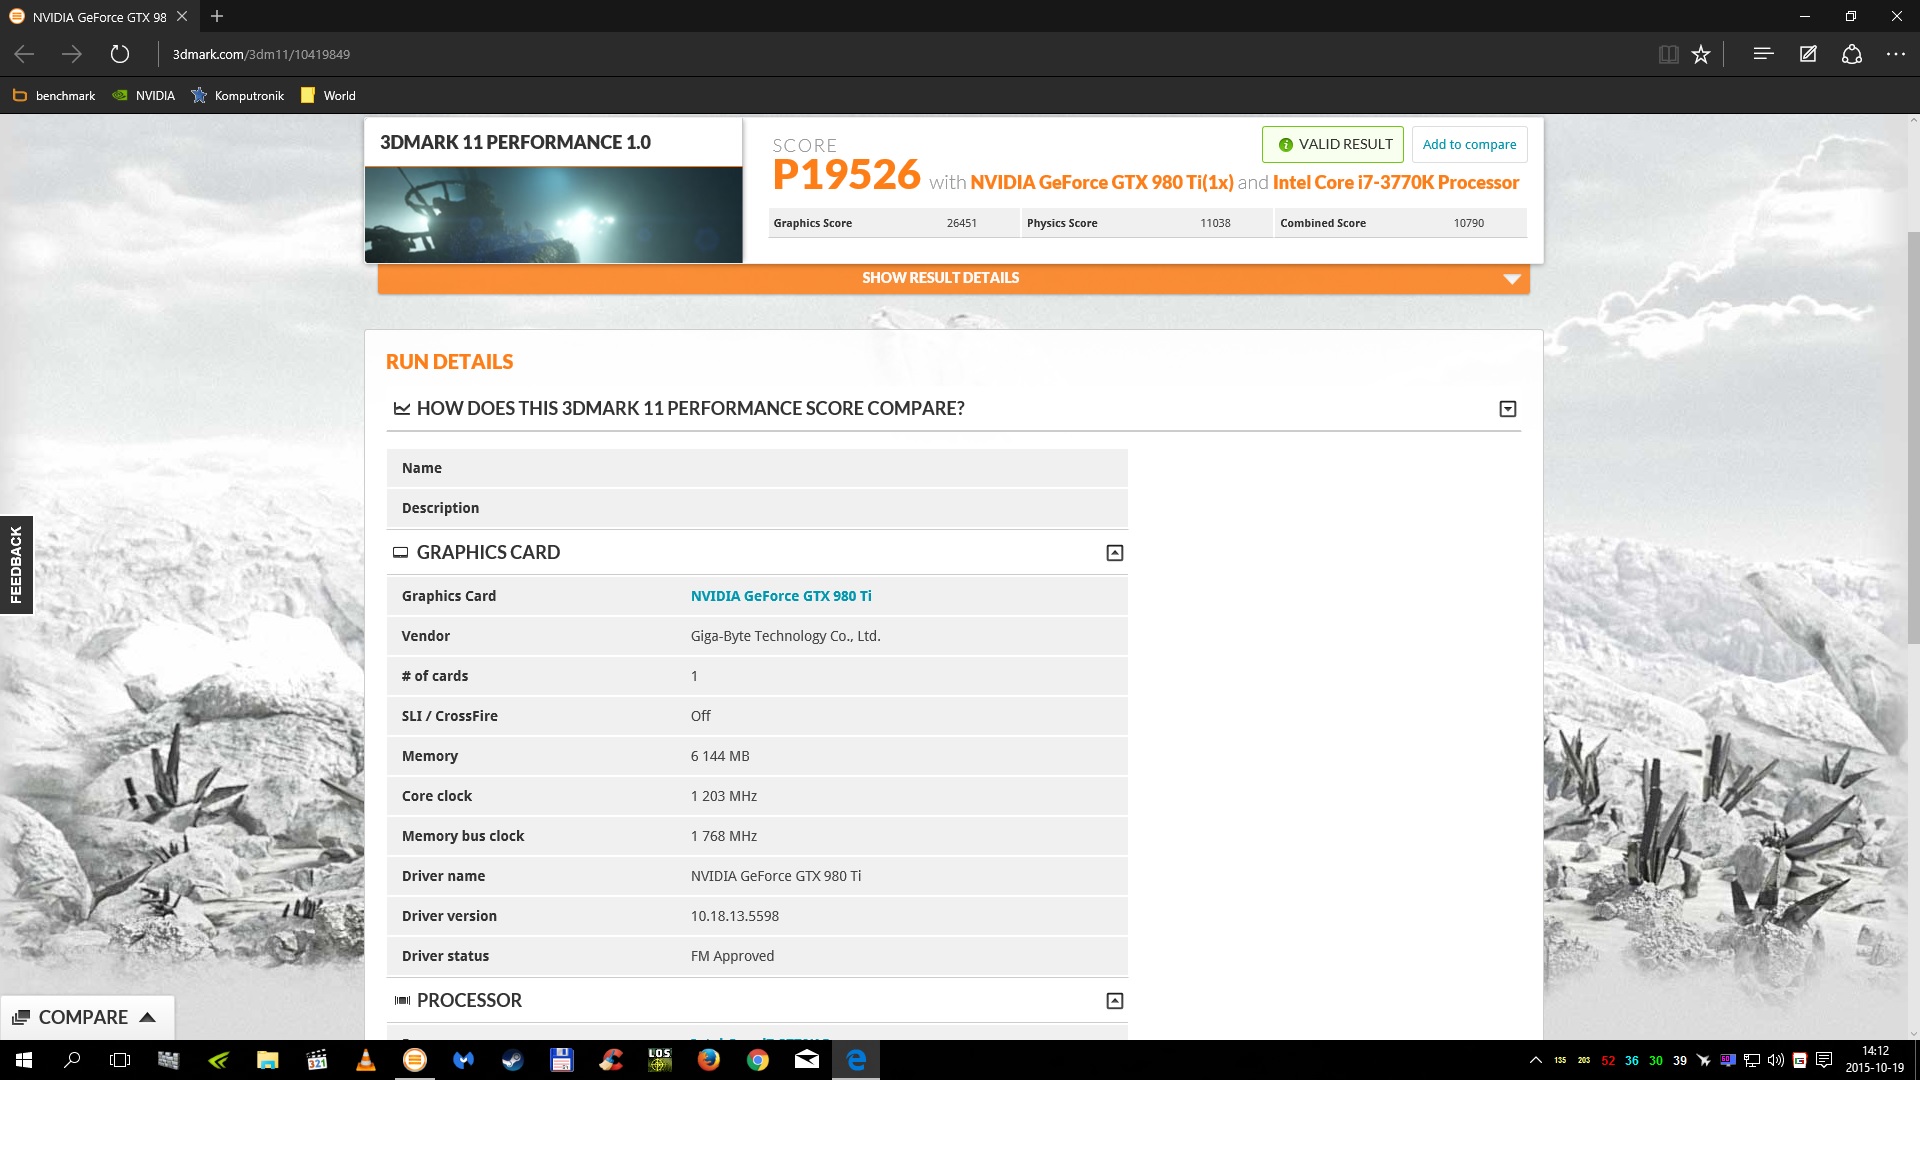Screen dimensions: 1920x1168
Task: Open the volume control in tray
Action: pyautogui.click(x=1775, y=1060)
